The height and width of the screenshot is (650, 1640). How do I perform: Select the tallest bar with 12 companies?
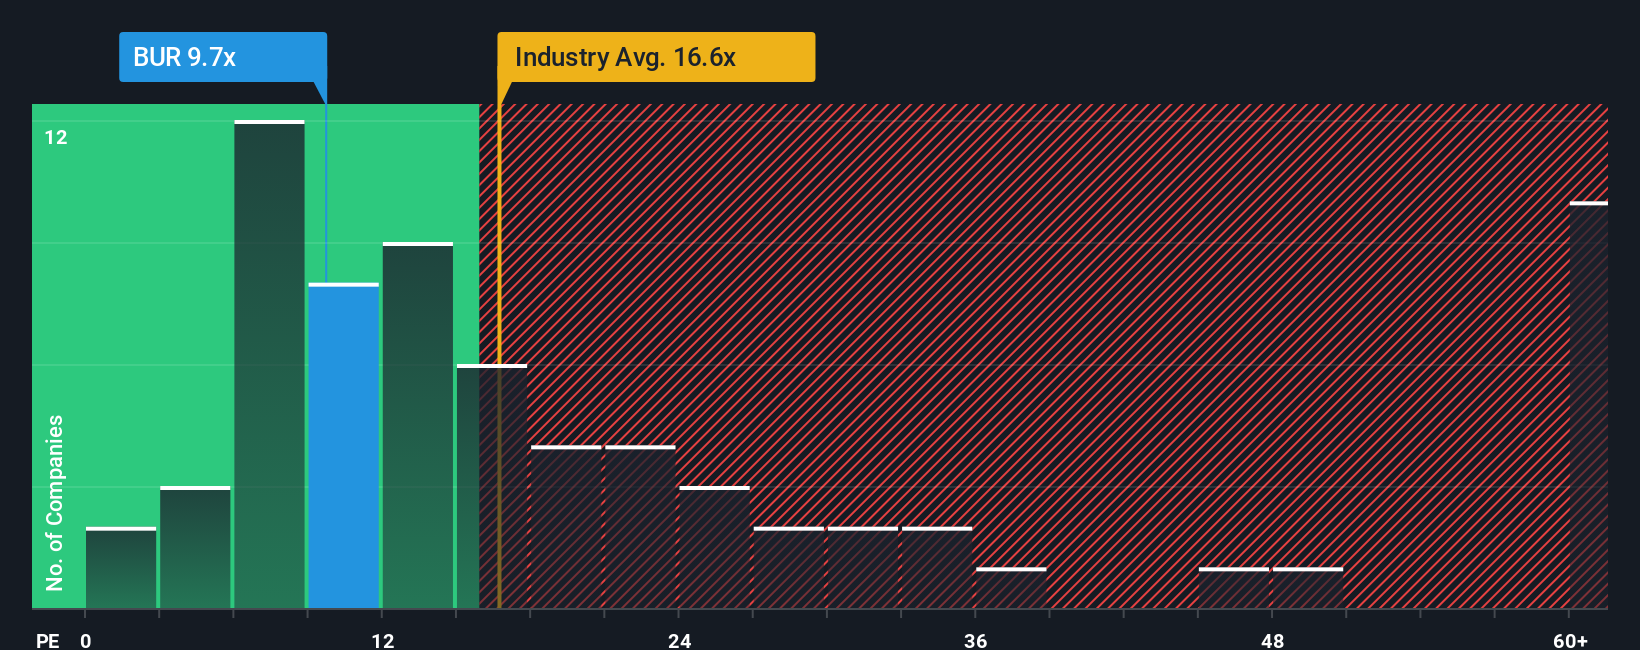(x=269, y=364)
